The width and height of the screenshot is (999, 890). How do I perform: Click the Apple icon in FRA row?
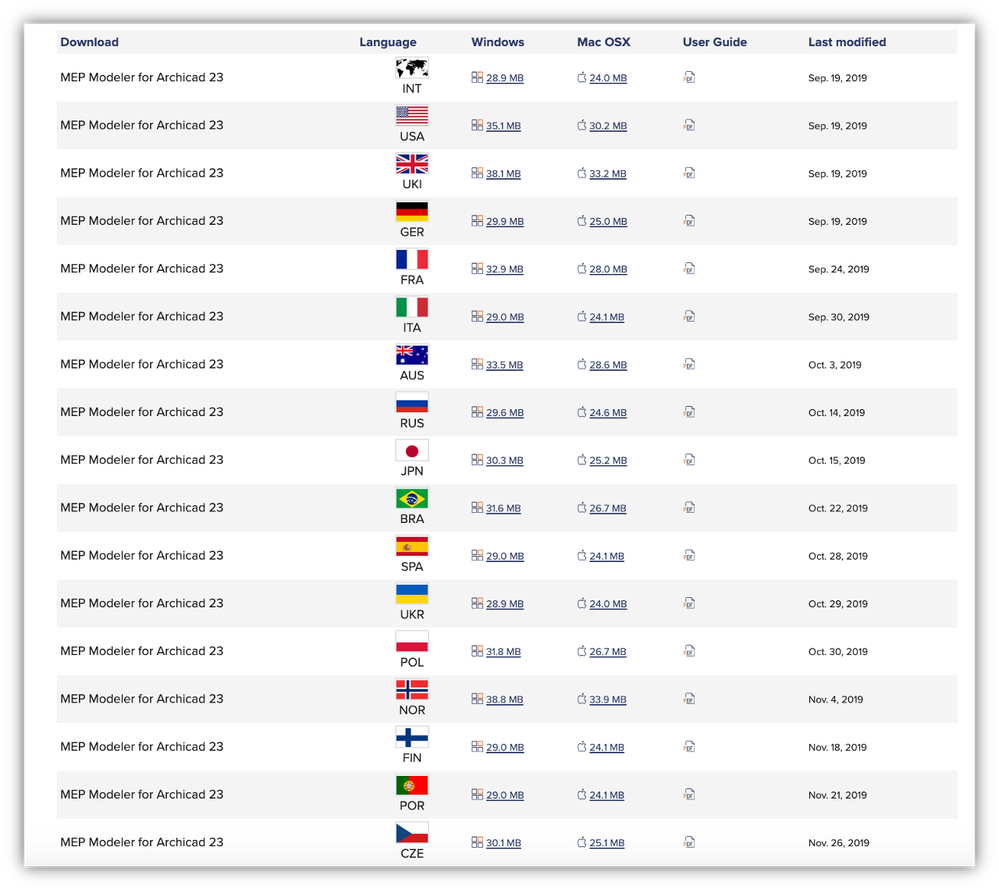point(582,269)
